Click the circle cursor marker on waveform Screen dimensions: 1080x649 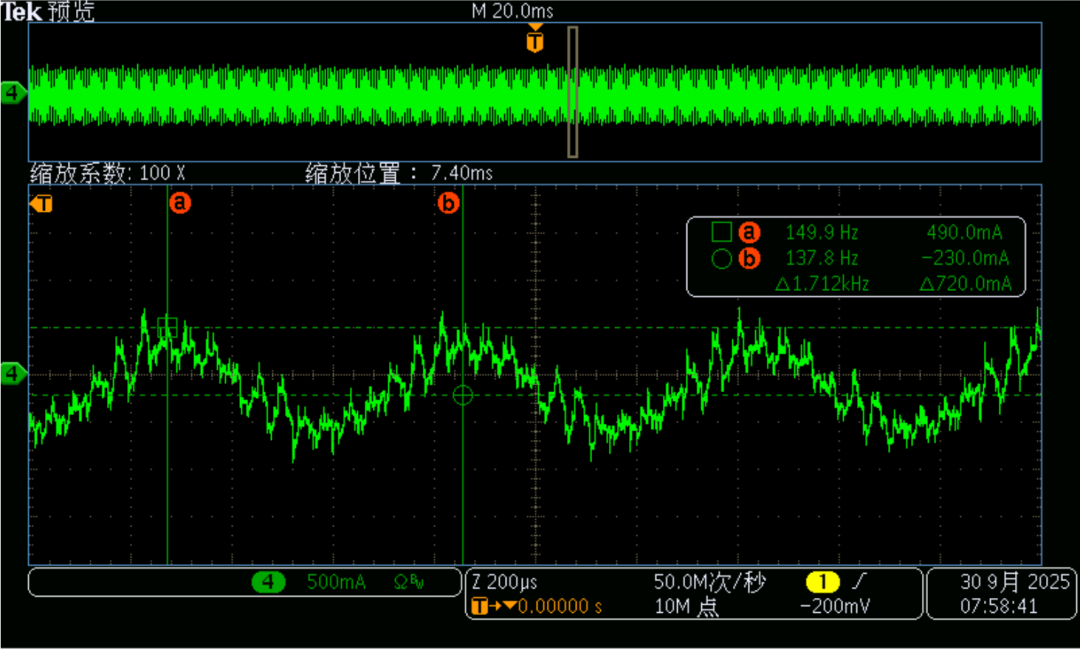pos(462,395)
